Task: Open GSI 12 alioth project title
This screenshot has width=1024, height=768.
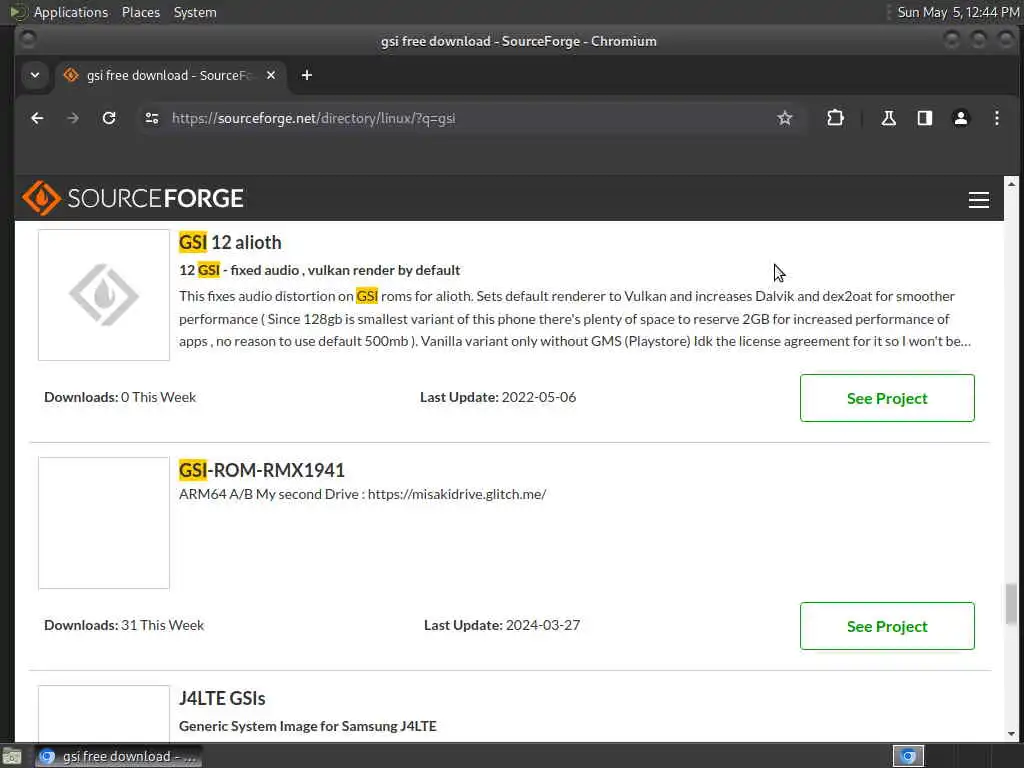Action: (x=230, y=242)
